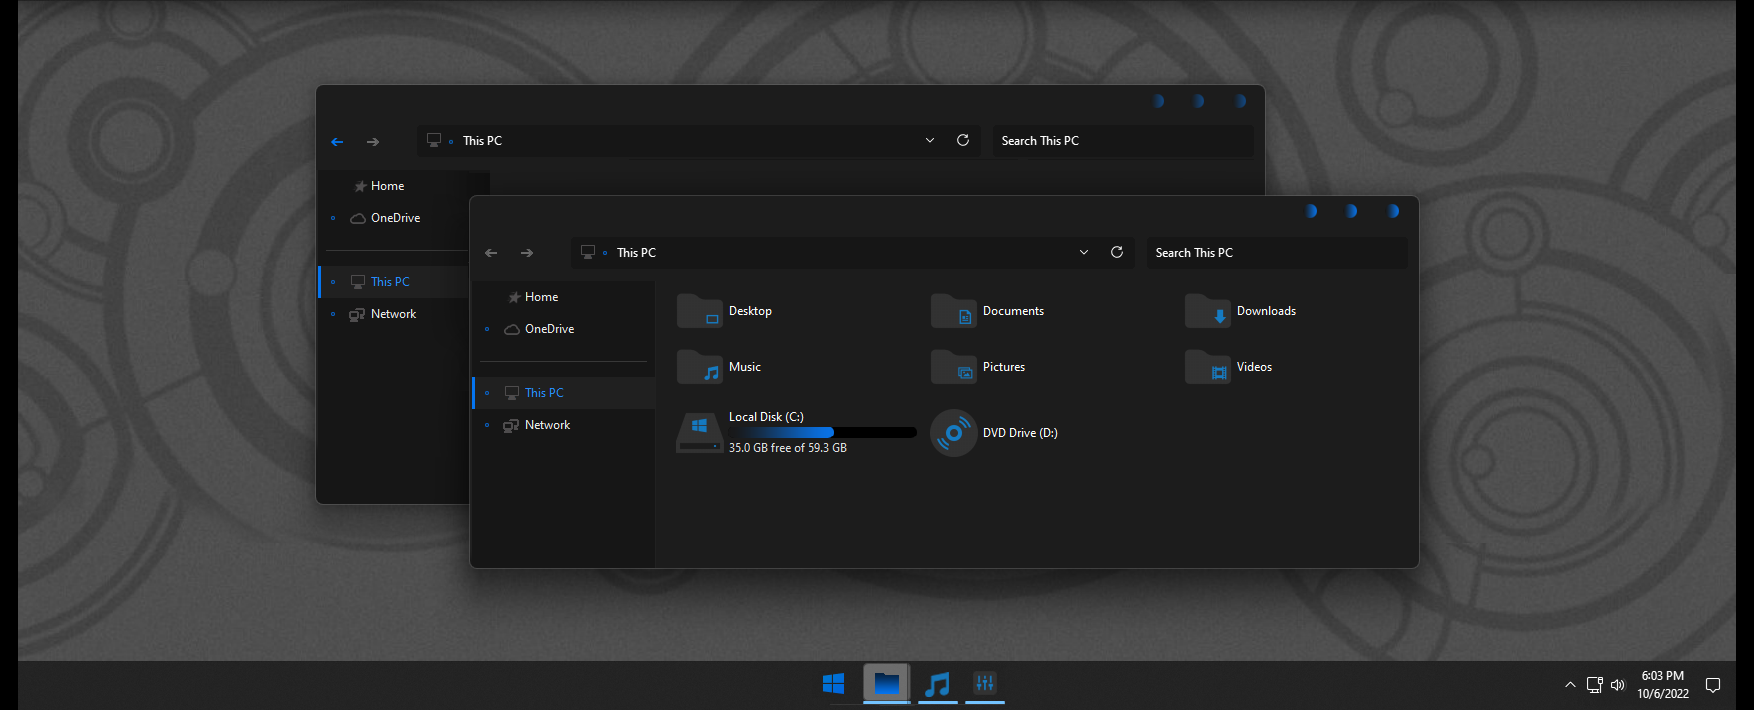Expand the OneDrive node in front sidebar

click(487, 329)
